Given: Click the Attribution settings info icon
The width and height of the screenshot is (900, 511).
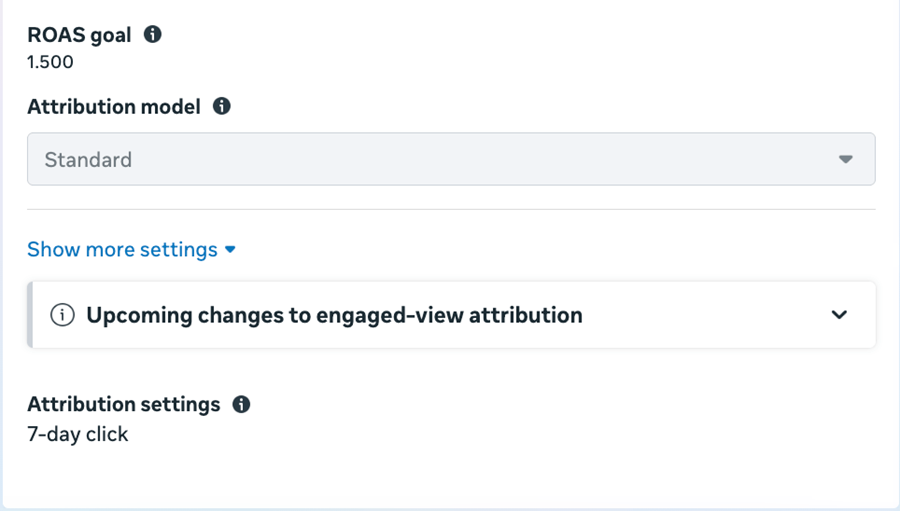Looking at the screenshot, I should (241, 404).
